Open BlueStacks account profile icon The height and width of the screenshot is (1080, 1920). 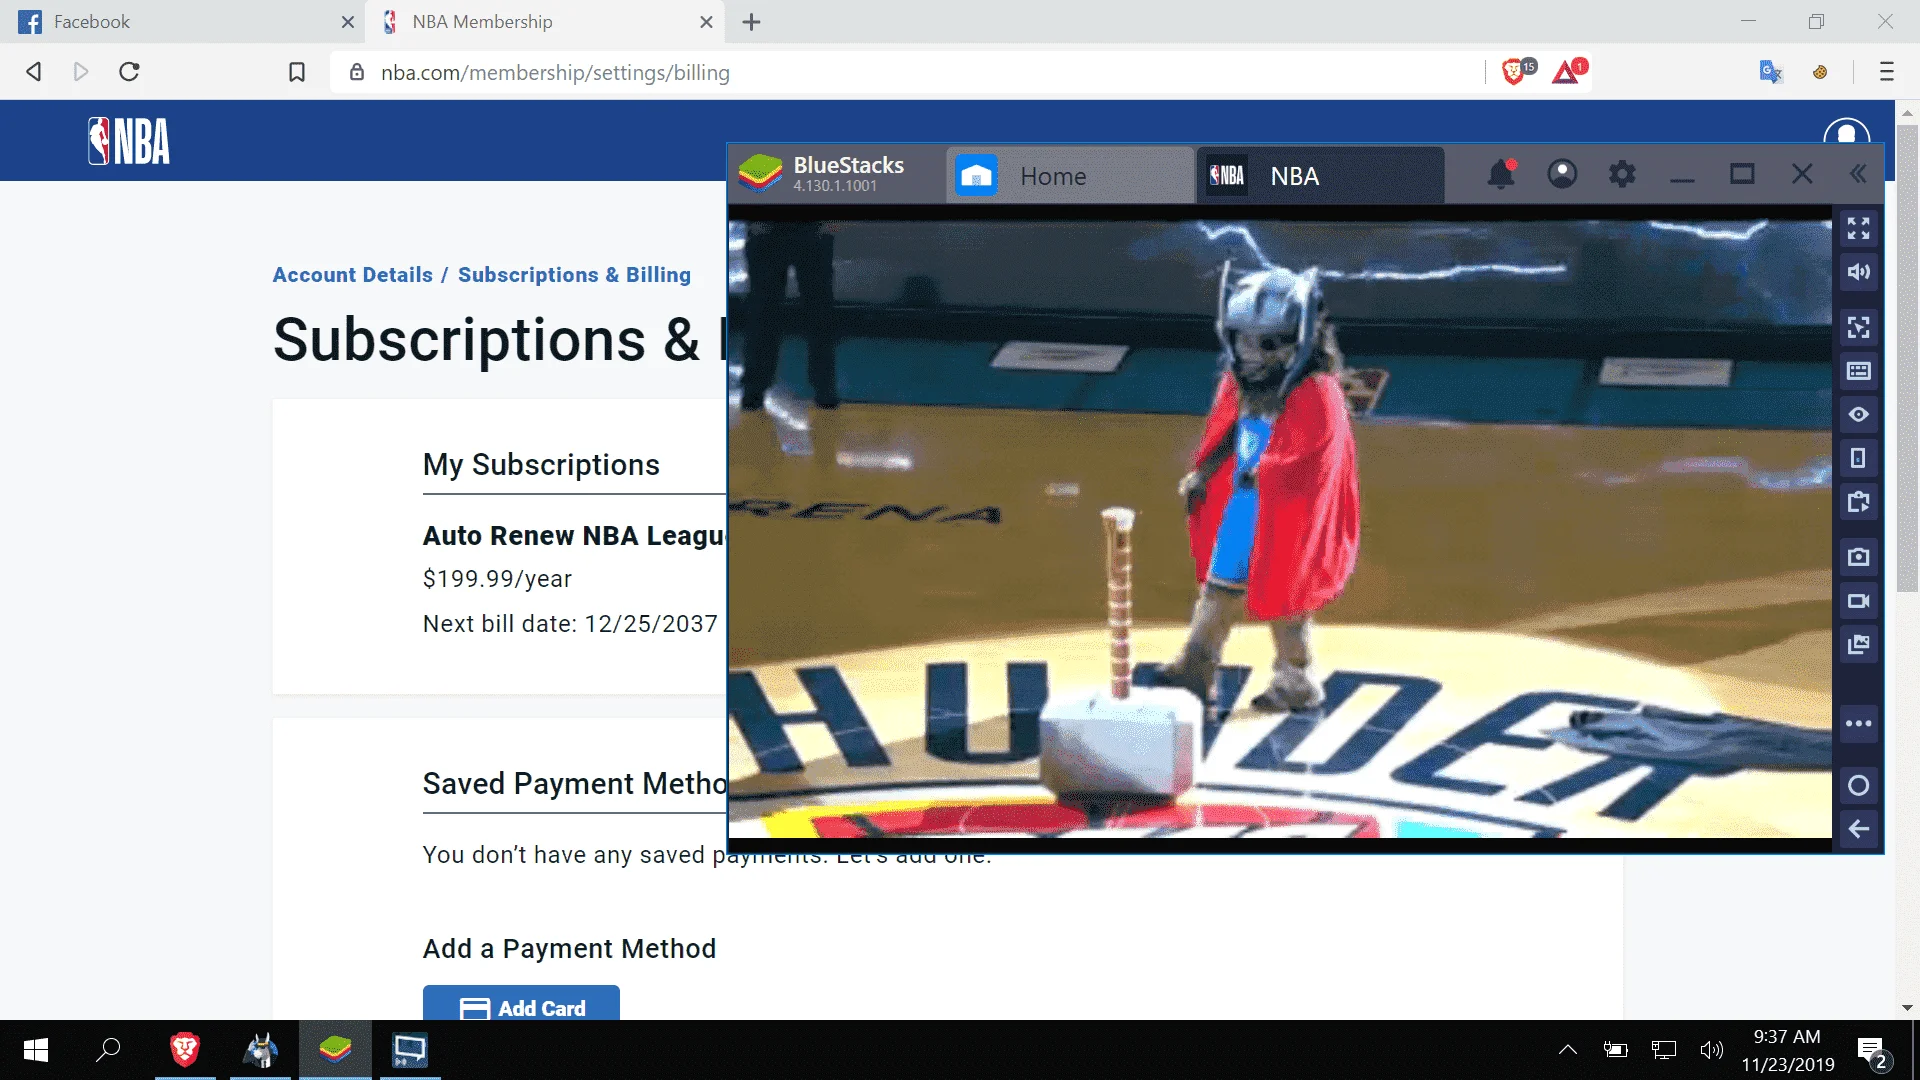[x=1562, y=175]
